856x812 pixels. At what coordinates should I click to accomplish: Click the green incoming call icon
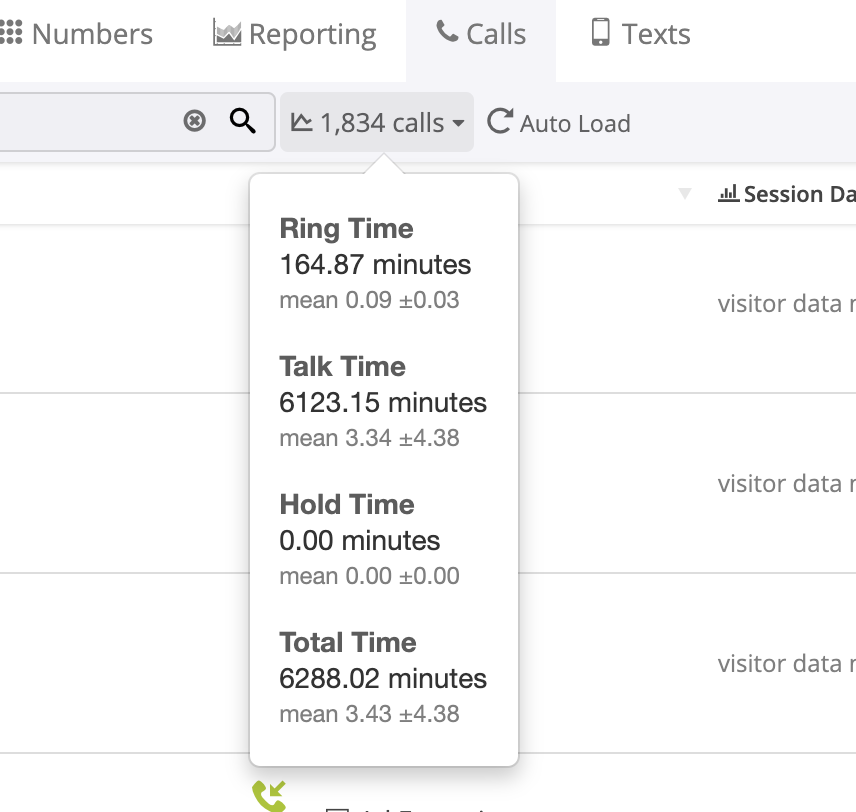pyautogui.click(x=269, y=796)
